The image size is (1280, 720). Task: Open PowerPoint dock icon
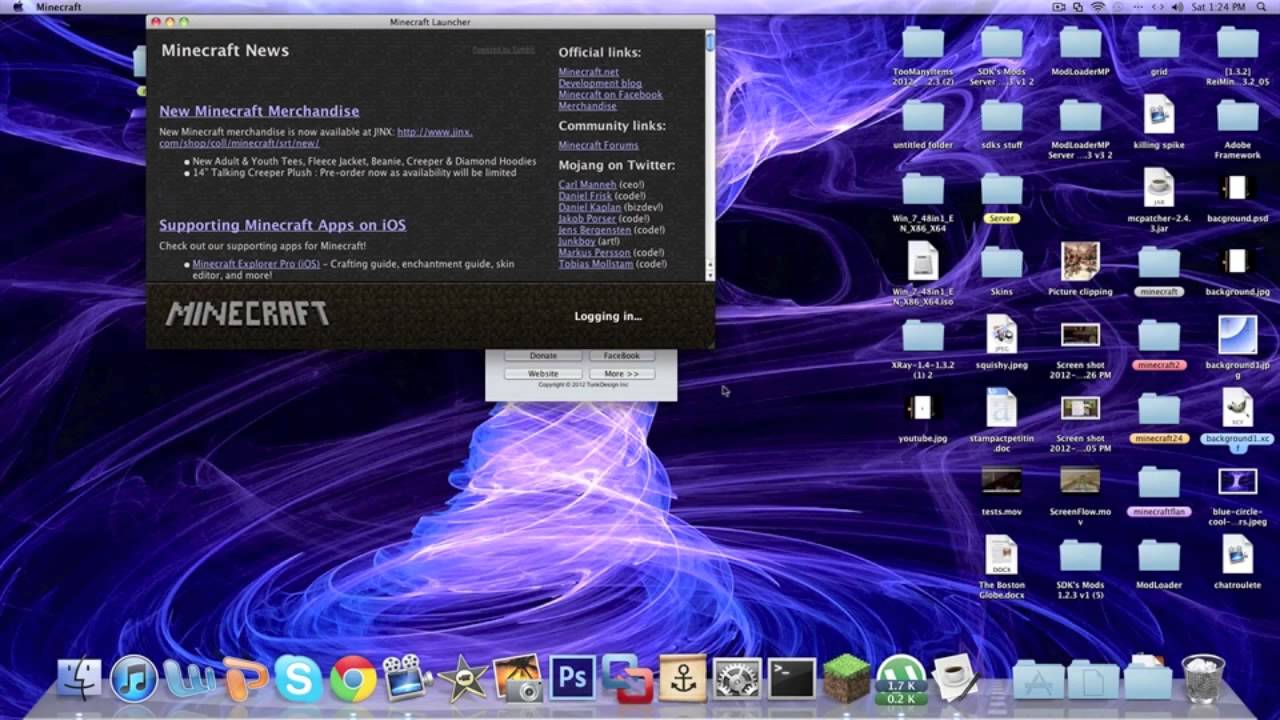(245, 679)
